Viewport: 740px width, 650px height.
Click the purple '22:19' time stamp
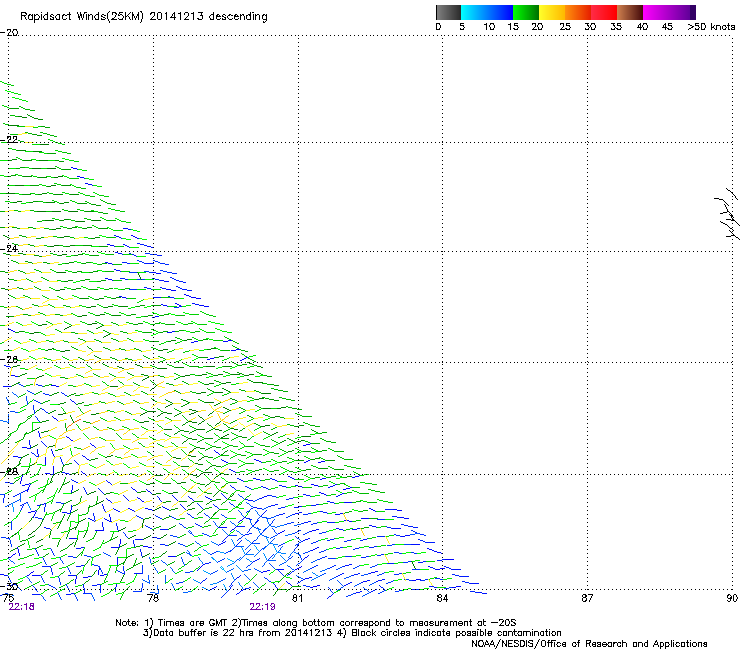(262, 607)
